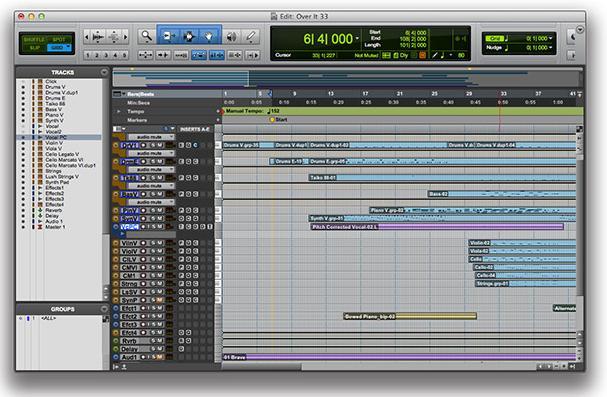Open the main counter format dropdown

point(357,38)
